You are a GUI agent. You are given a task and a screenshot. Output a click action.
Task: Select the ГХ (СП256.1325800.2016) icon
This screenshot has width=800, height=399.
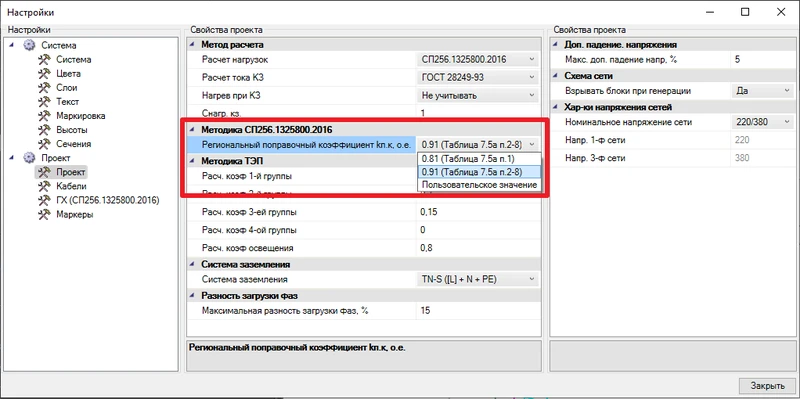pos(44,200)
